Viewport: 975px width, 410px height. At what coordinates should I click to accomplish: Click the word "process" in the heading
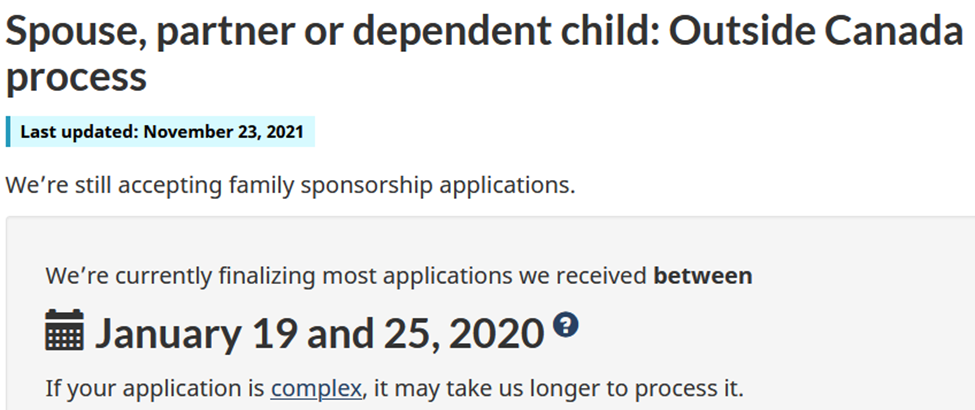pyautogui.click(x=76, y=78)
